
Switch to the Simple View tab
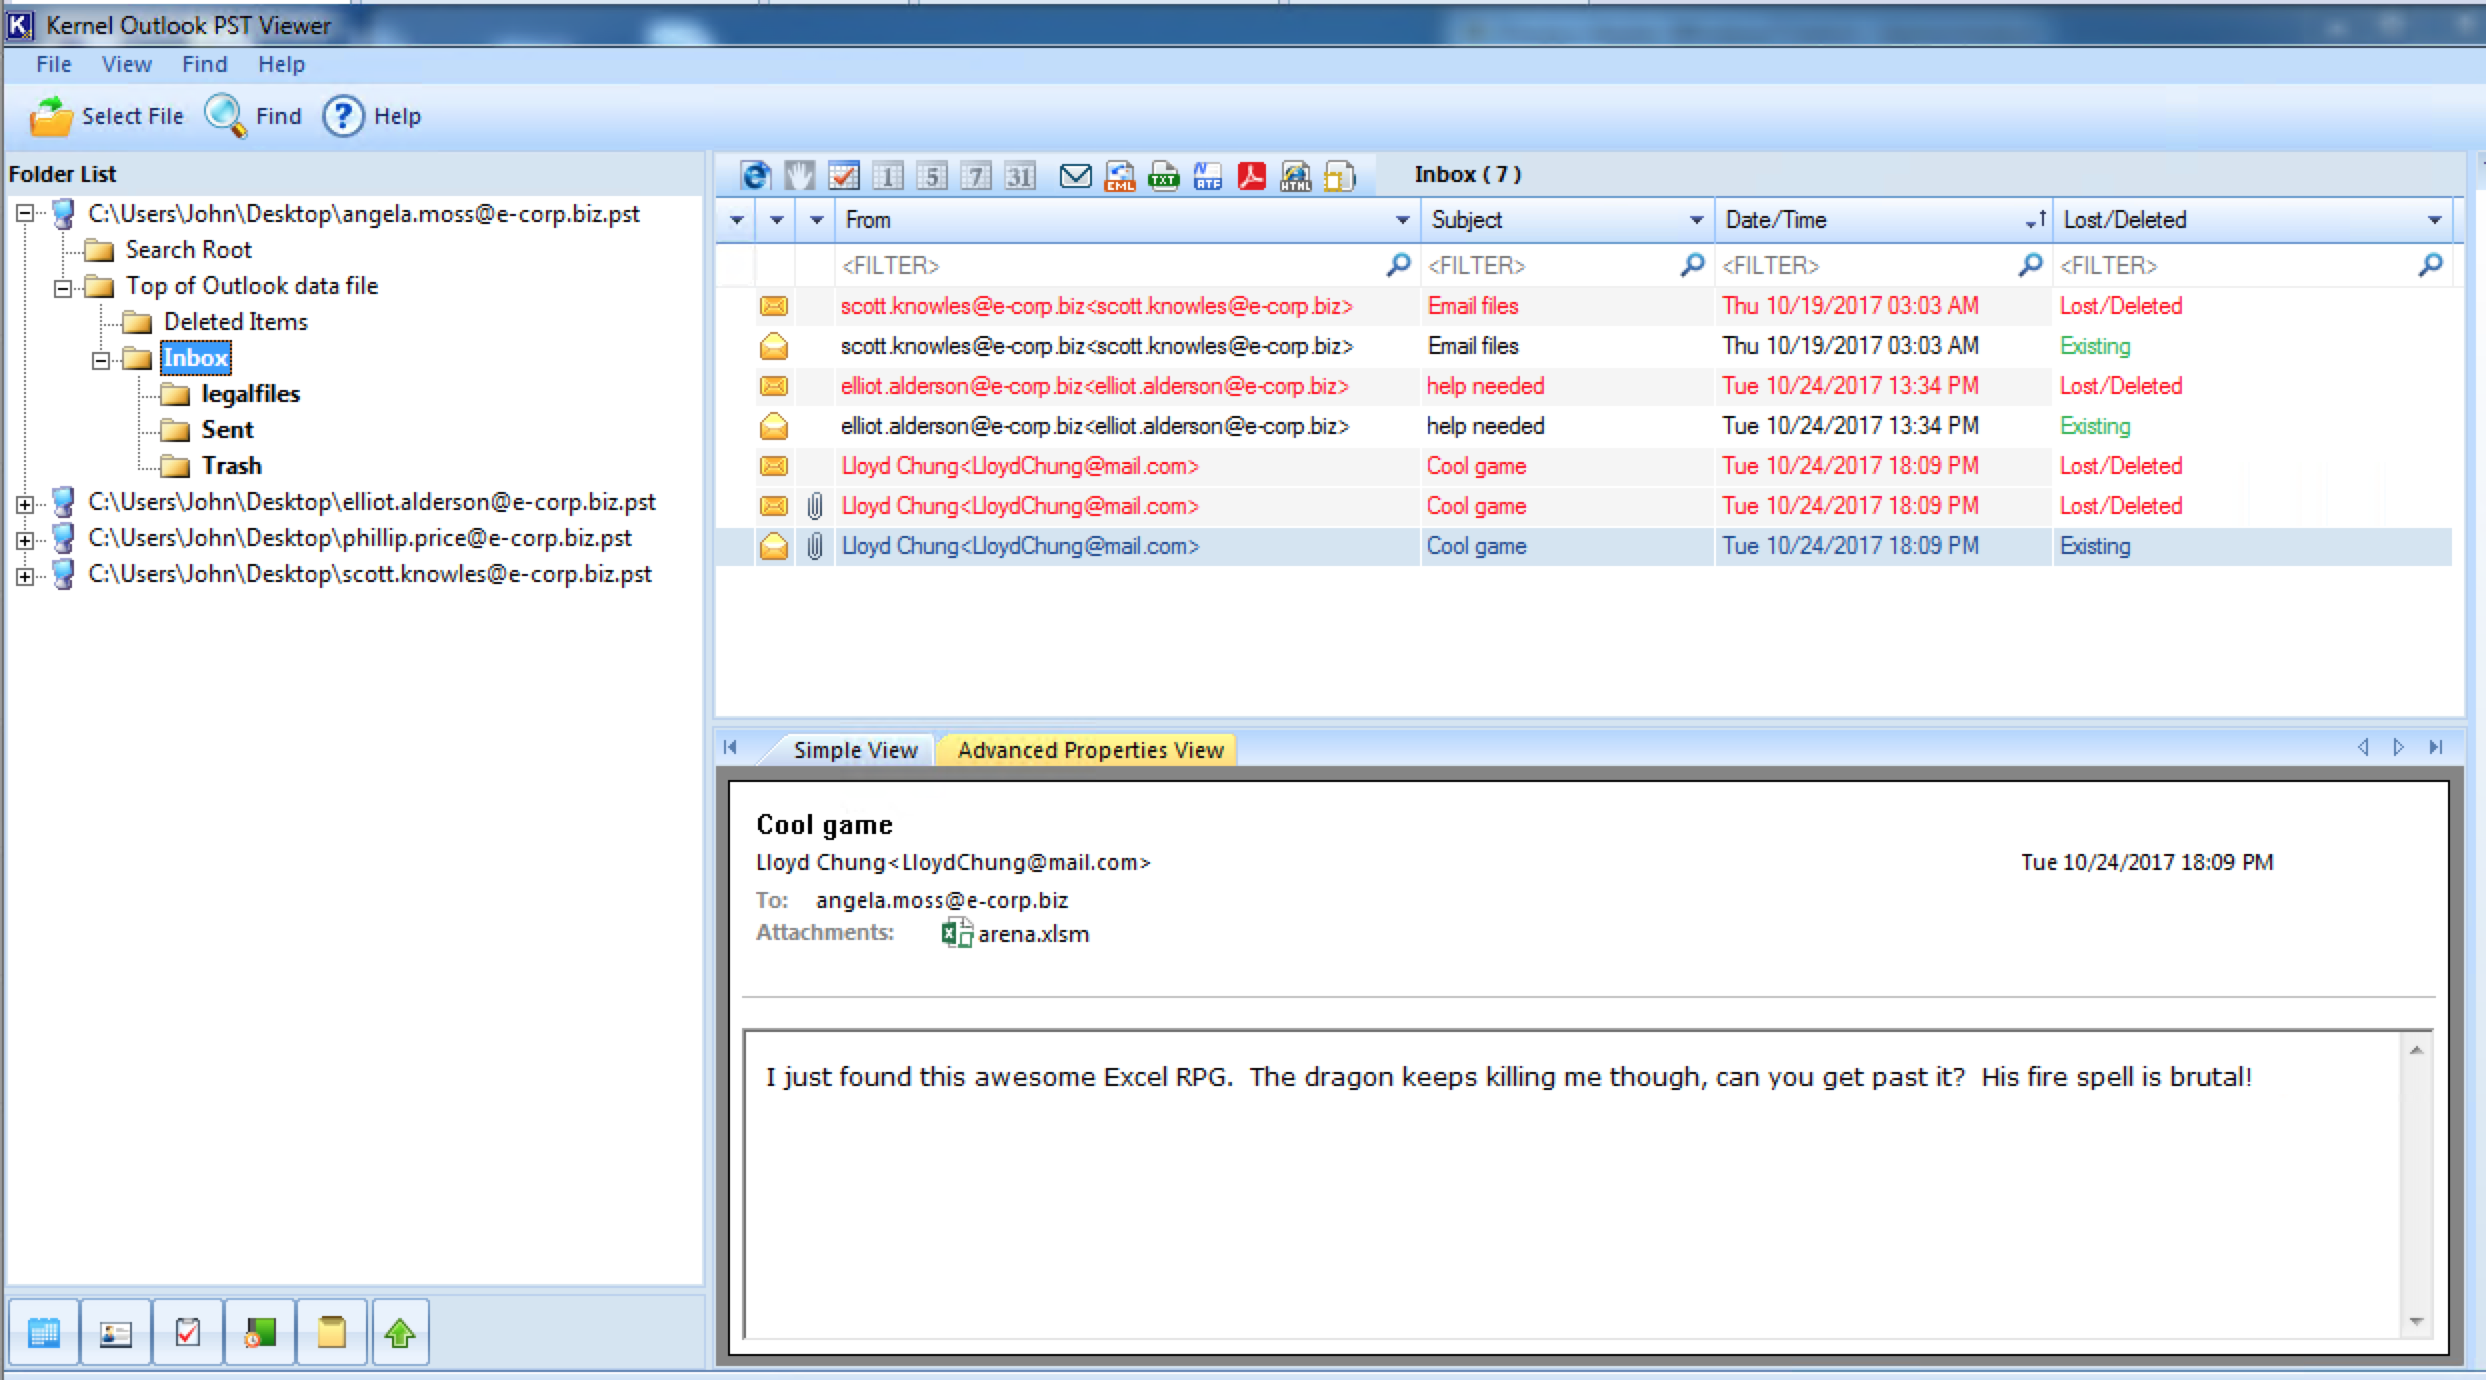[855, 750]
